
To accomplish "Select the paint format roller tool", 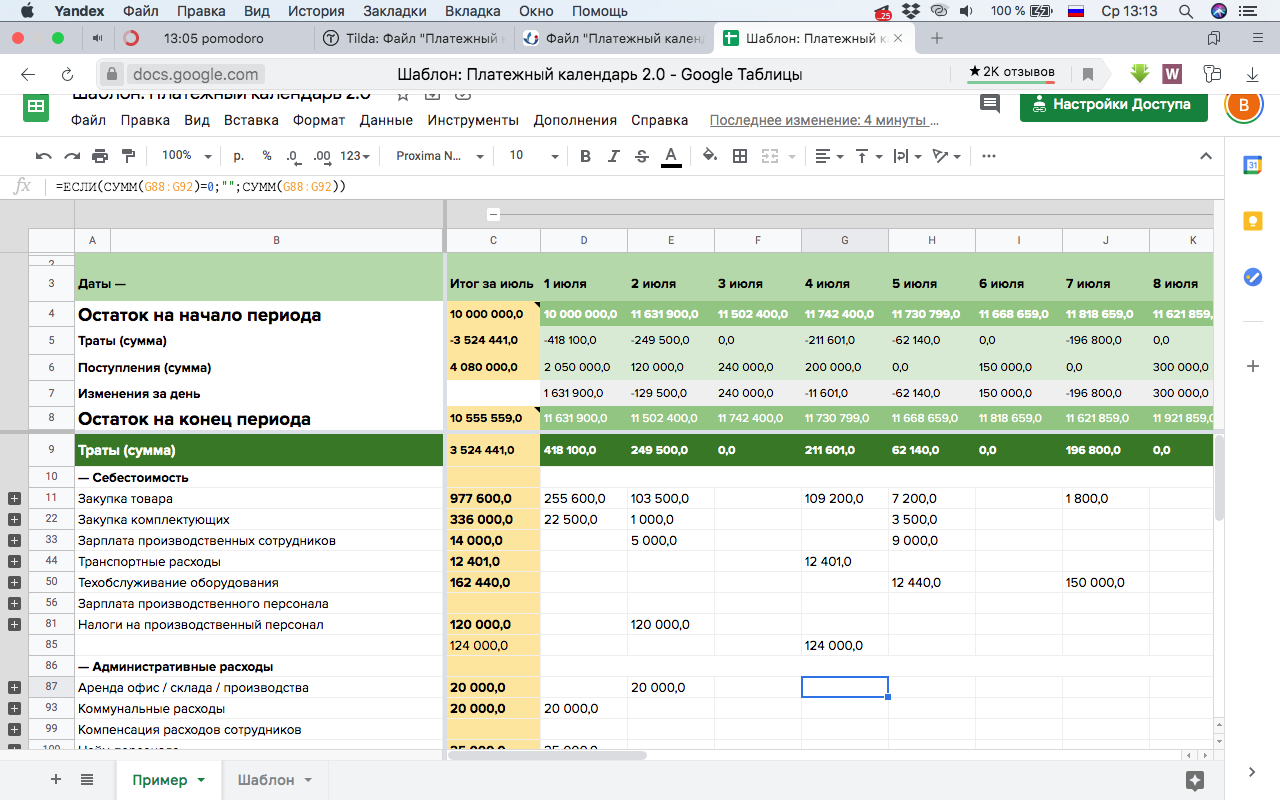I will [128, 156].
